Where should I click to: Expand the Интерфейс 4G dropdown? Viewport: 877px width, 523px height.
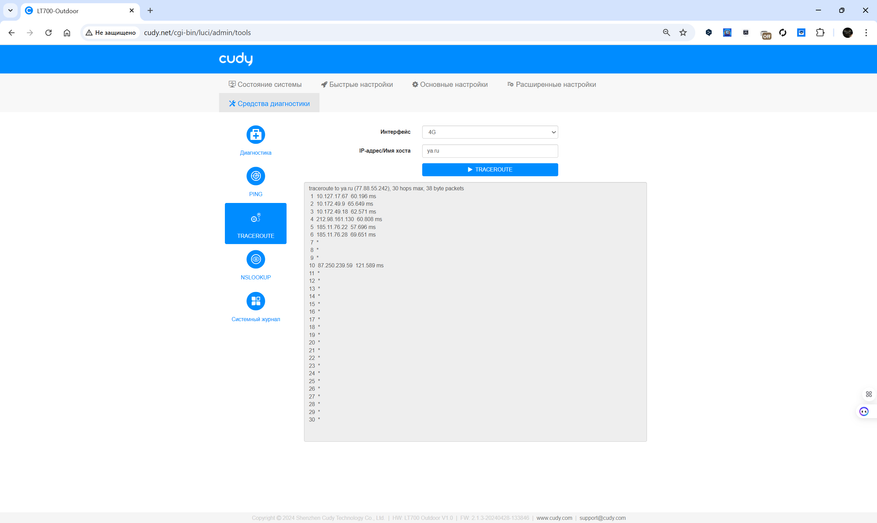coord(490,132)
